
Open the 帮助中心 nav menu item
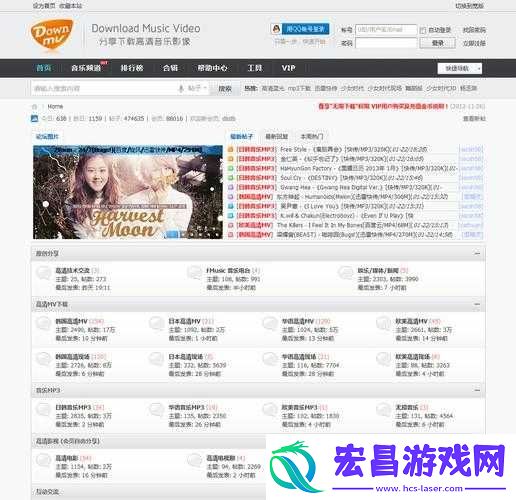pos(212,68)
